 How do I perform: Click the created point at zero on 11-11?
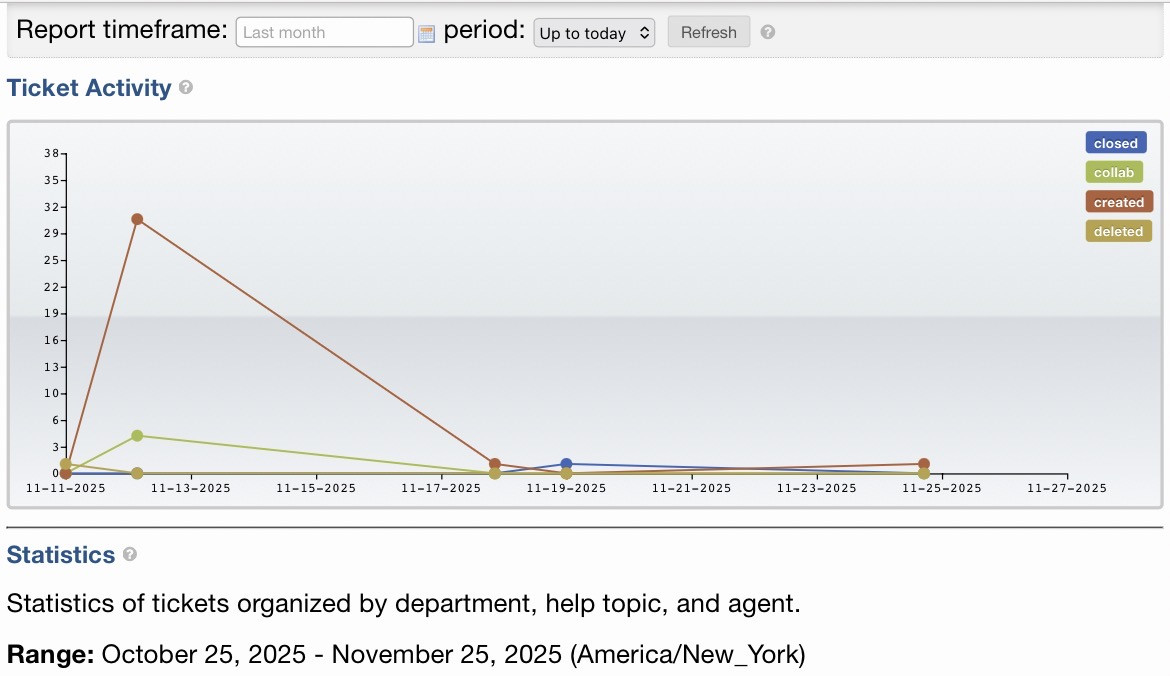[x=66, y=474]
